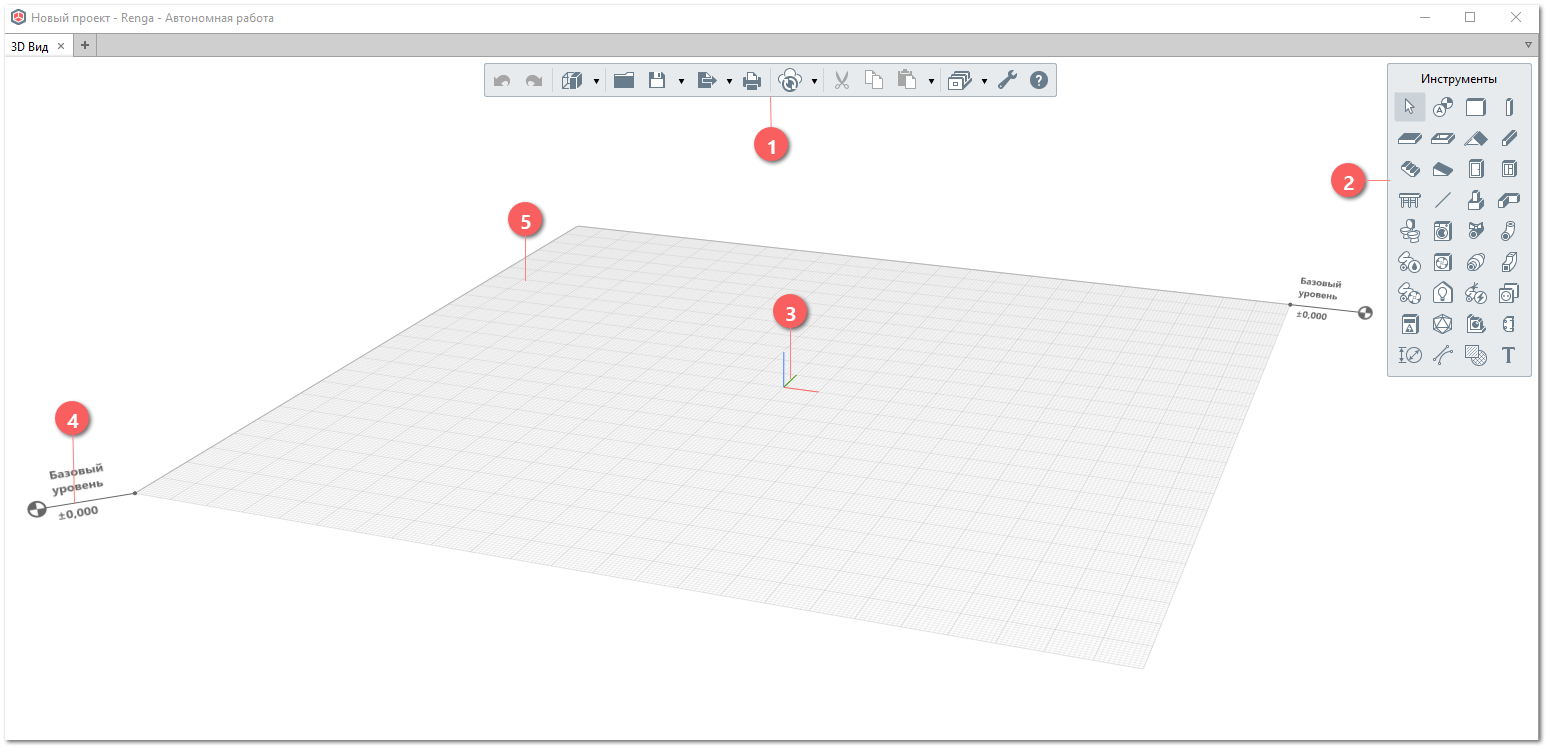Pick the Plate tool in Инструменты

(1509, 324)
